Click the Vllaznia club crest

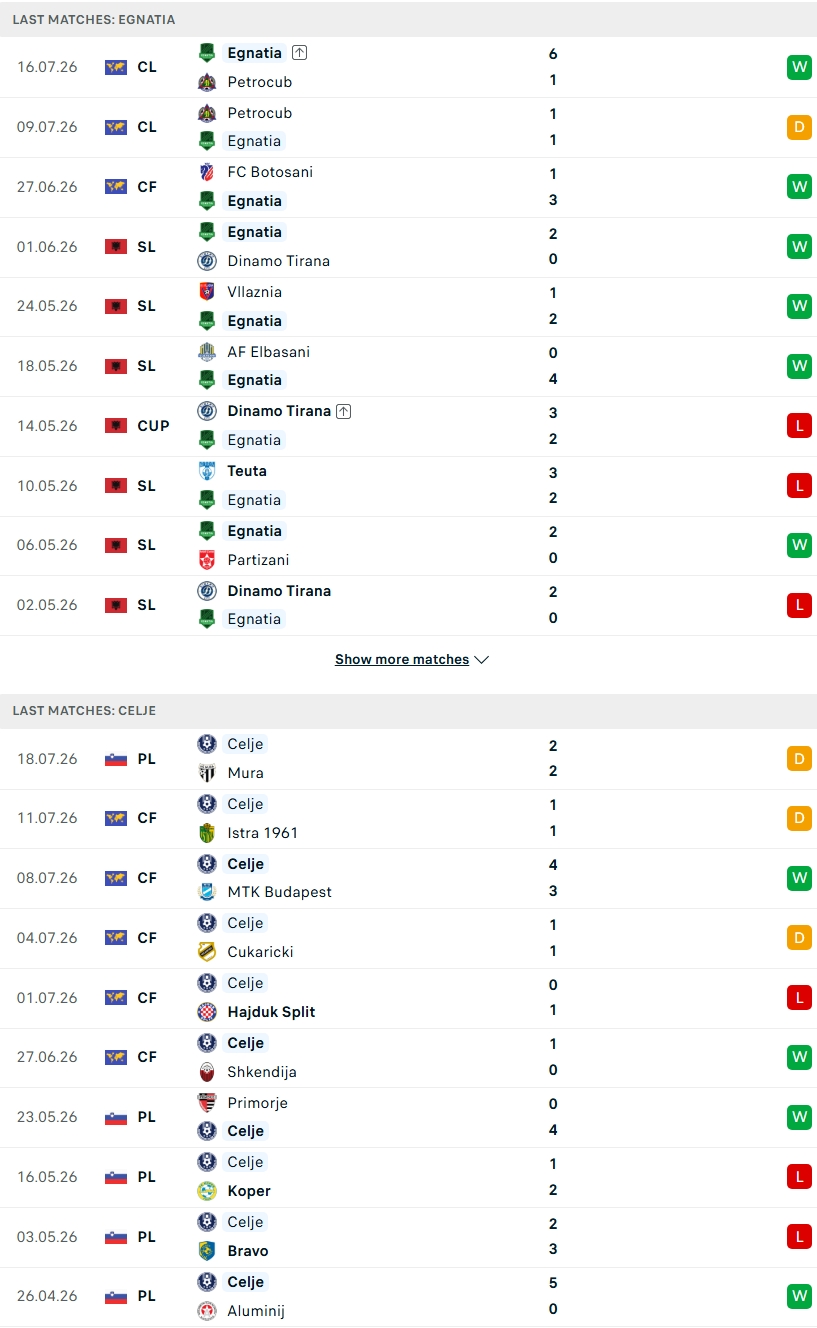click(207, 292)
